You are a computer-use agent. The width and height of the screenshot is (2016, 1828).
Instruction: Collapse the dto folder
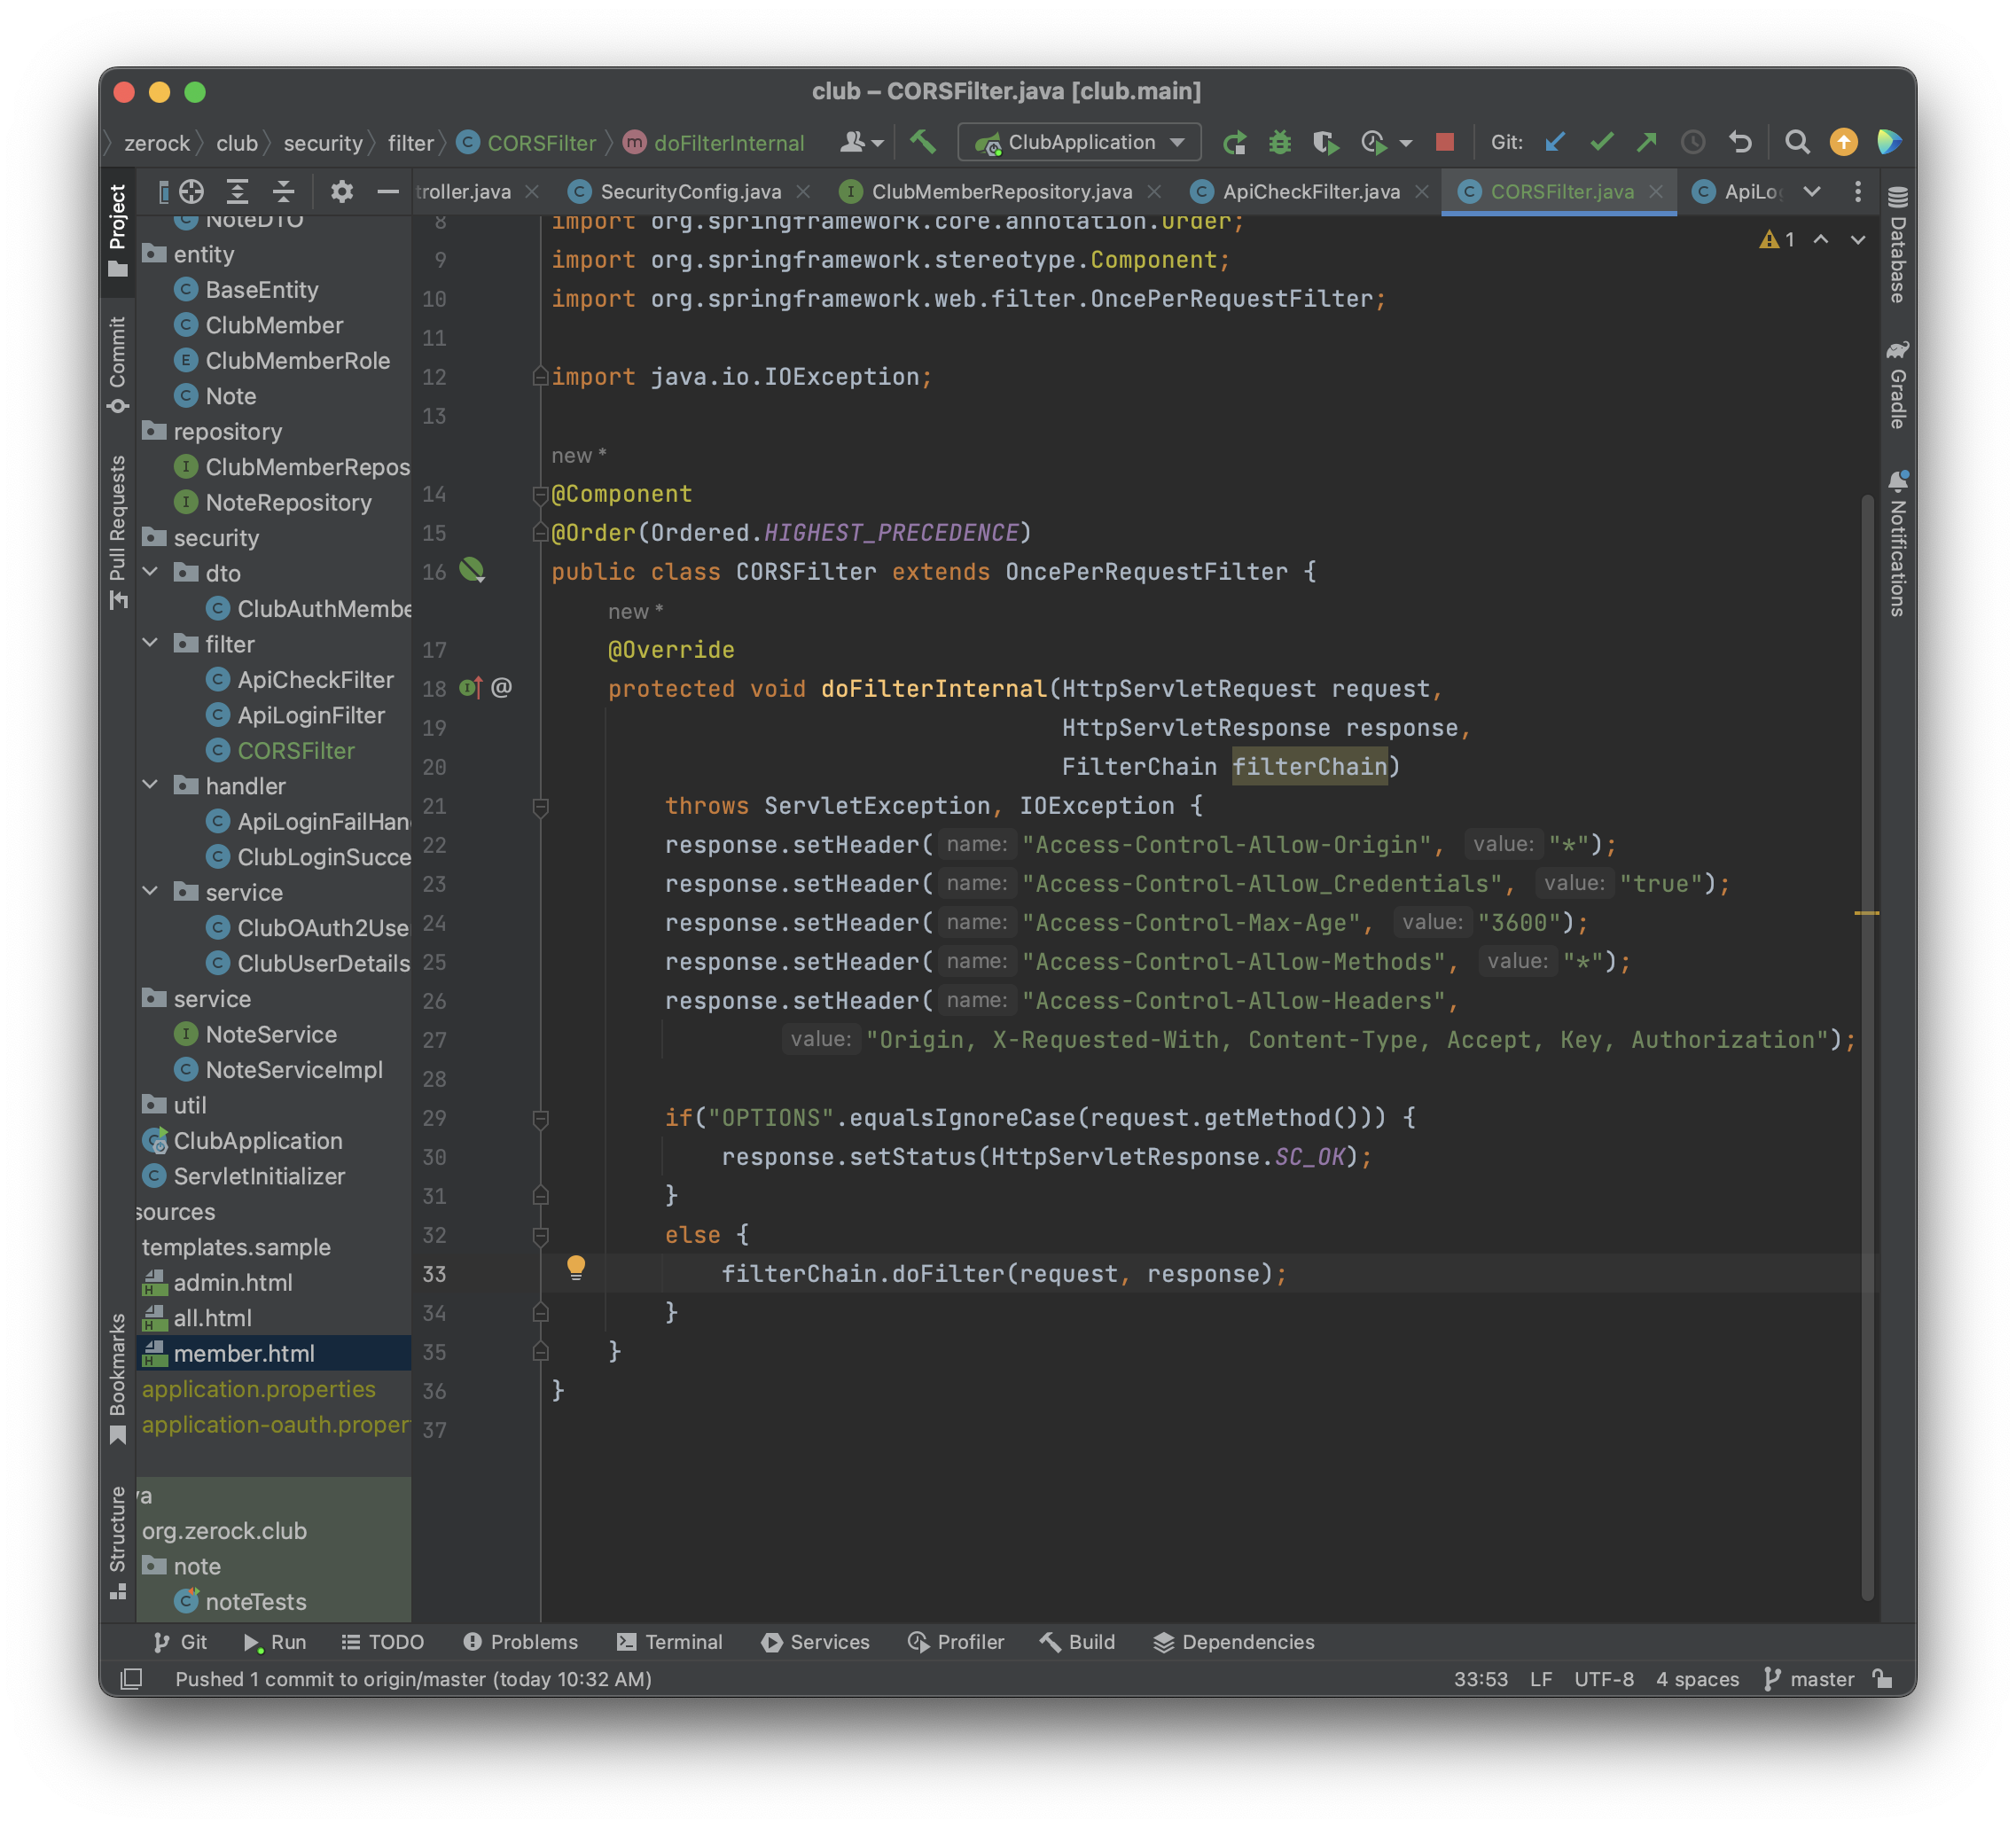pos(151,573)
